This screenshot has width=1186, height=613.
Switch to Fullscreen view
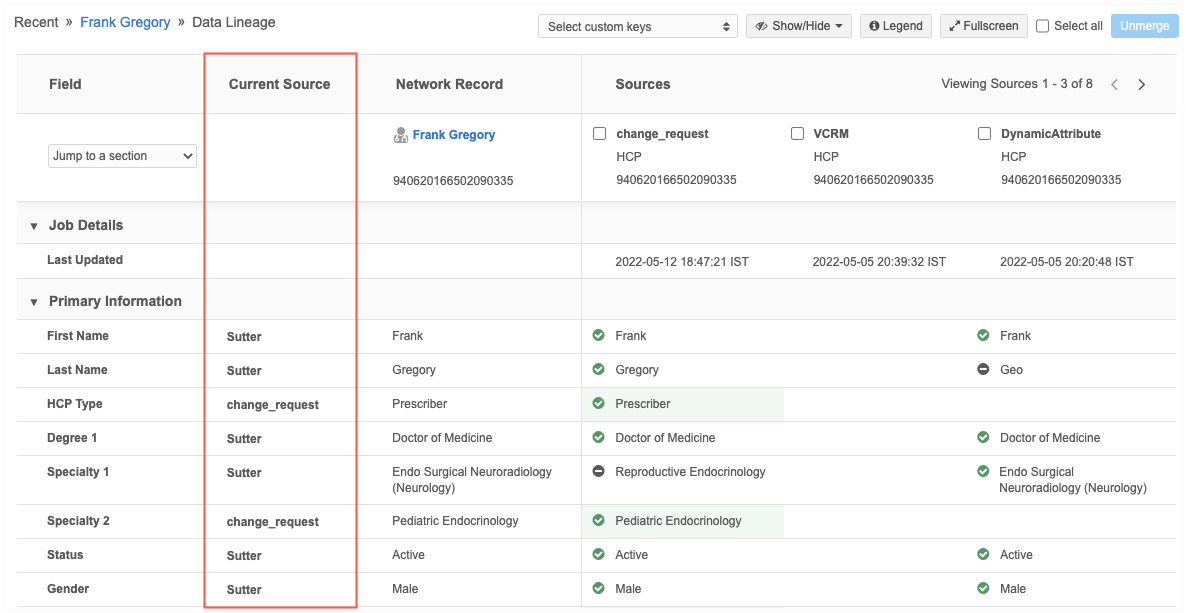click(x=984, y=26)
